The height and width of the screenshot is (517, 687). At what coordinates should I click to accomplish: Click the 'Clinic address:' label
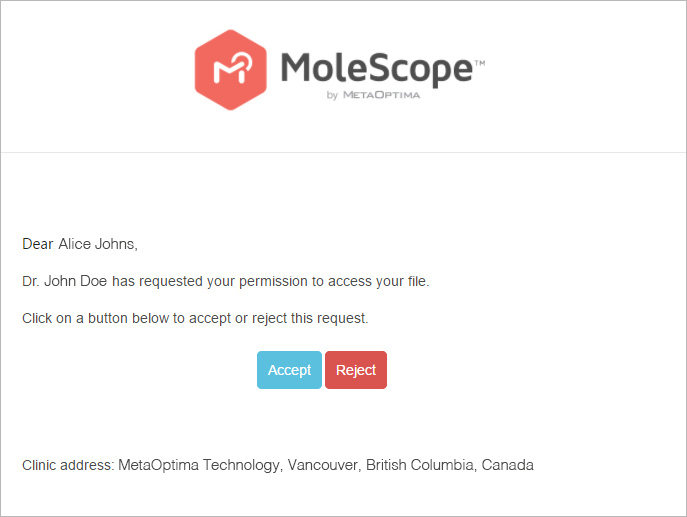tap(68, 465)
